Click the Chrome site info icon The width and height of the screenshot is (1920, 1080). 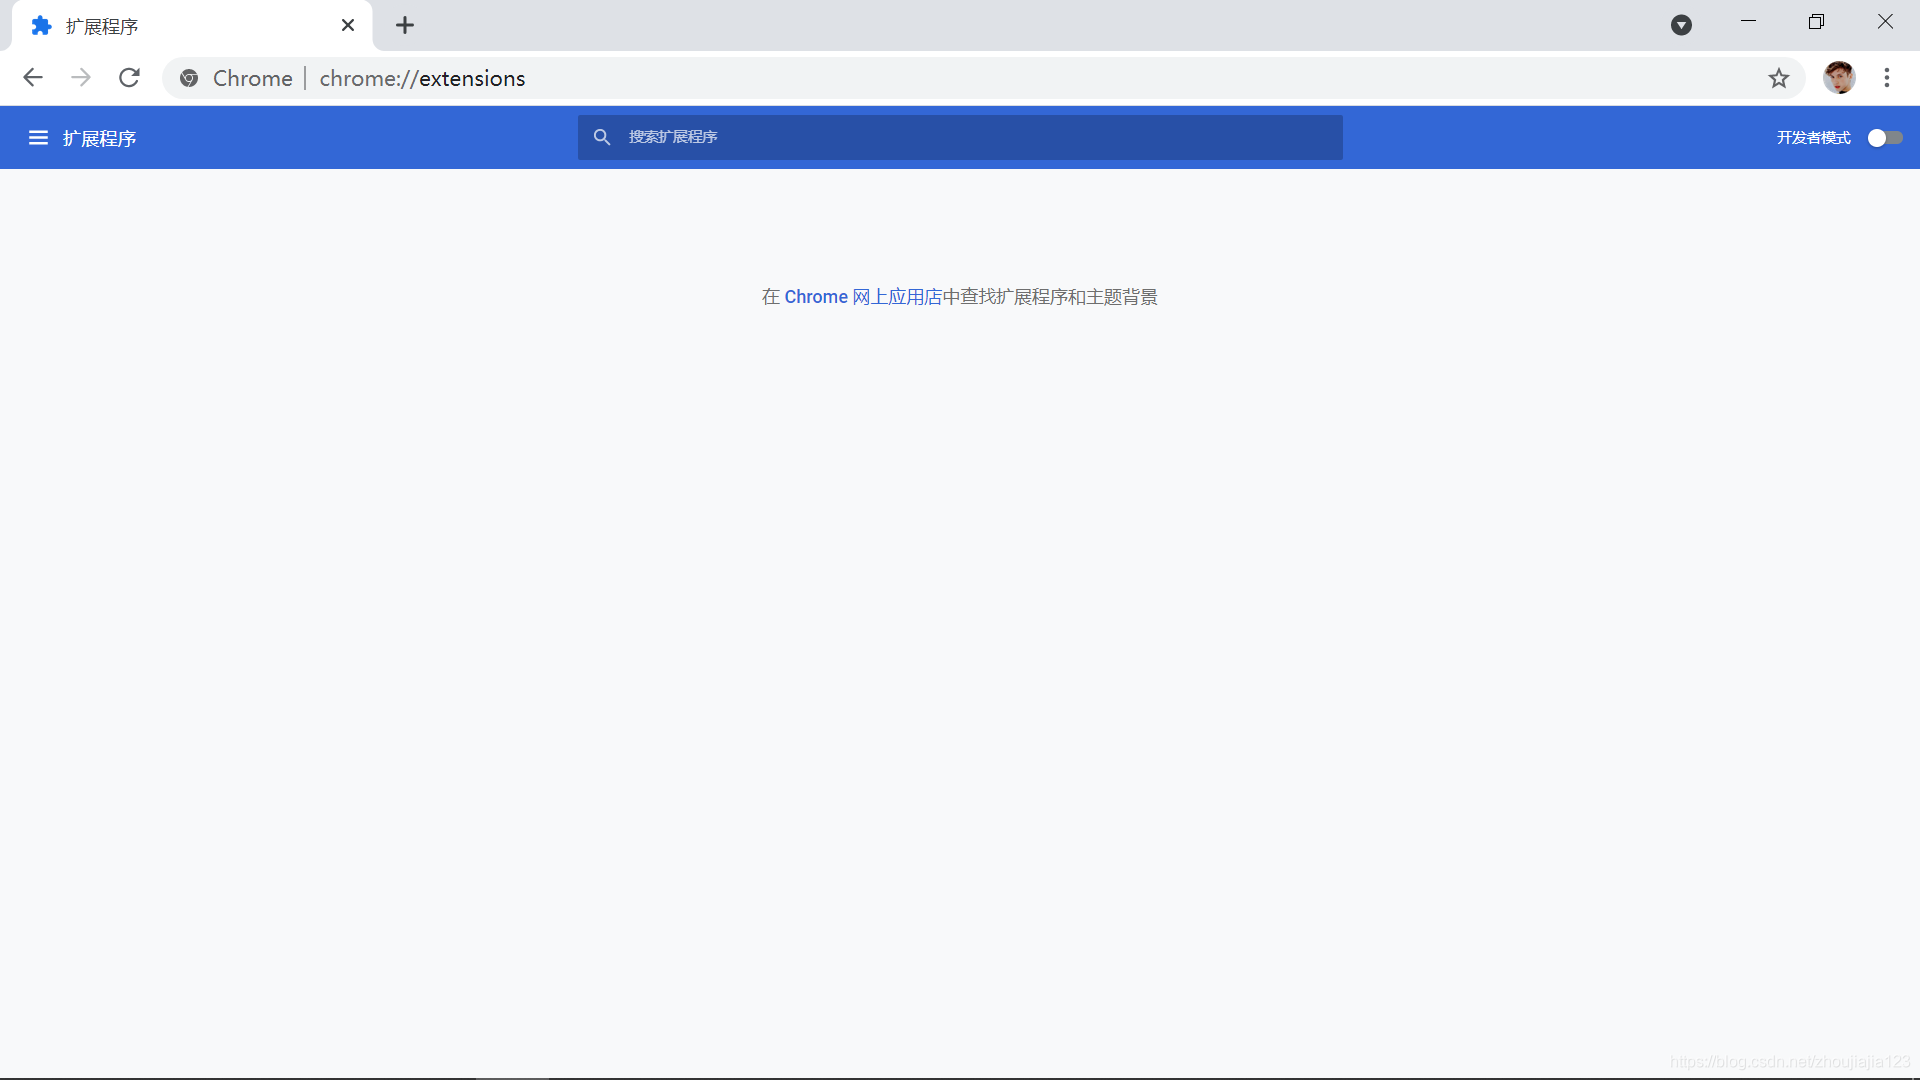pos(189,78)
